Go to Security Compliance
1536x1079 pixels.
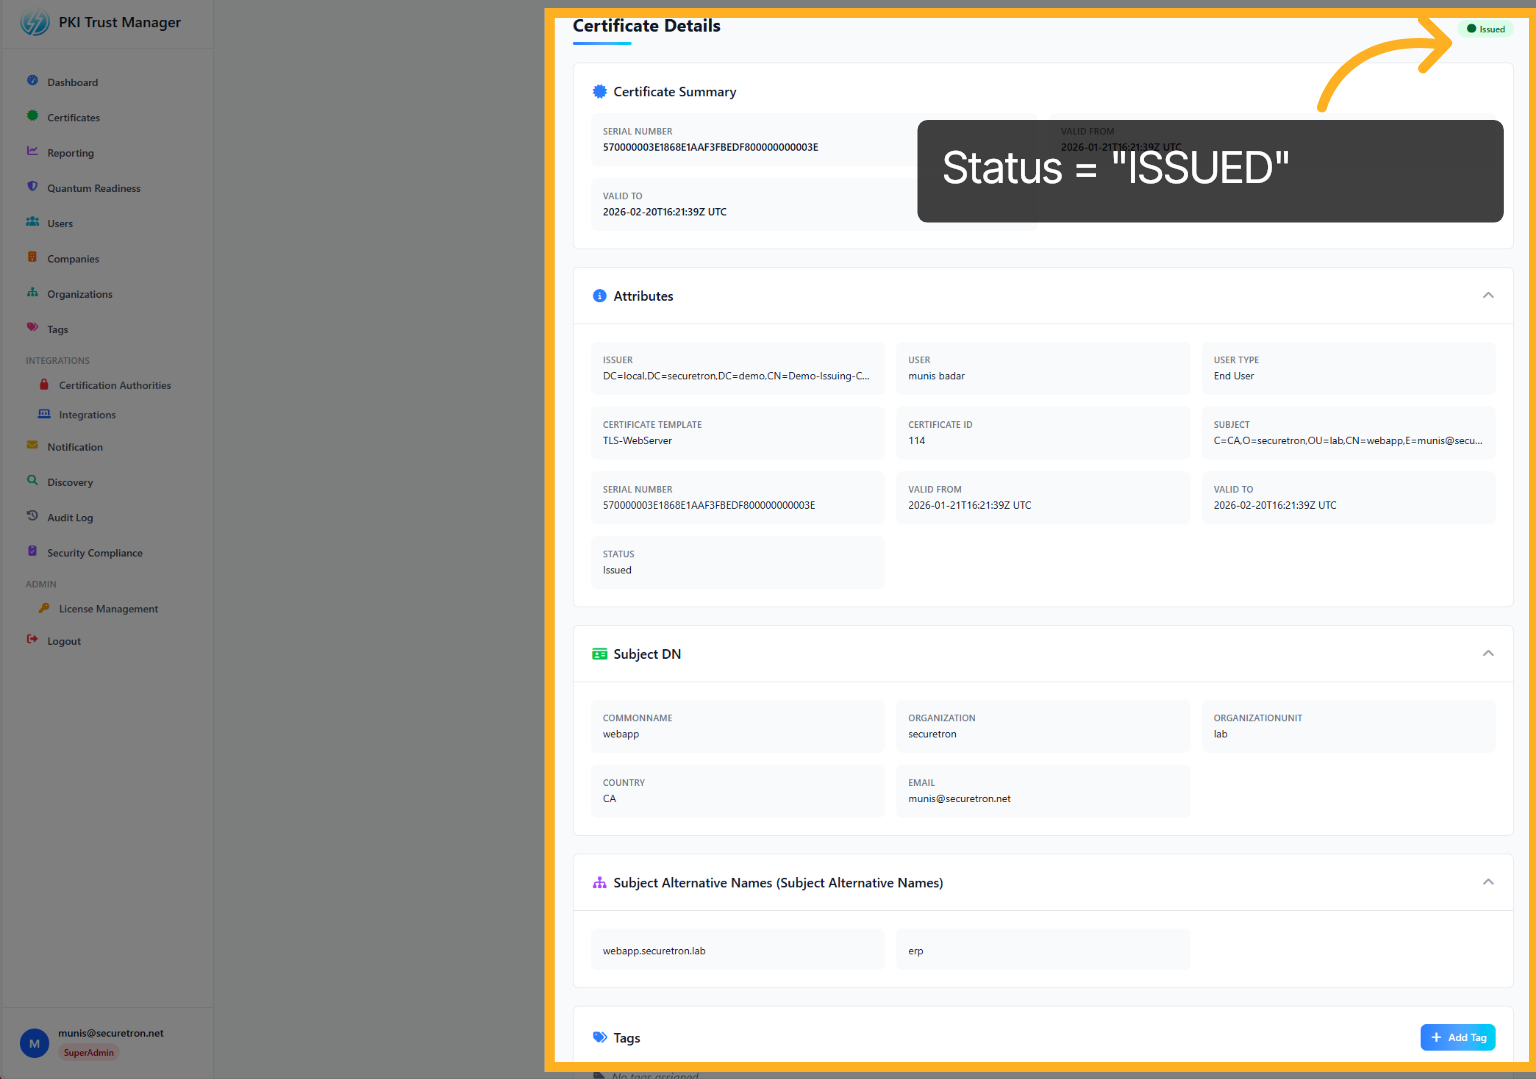pyautogui.click(x=95, y=553)
